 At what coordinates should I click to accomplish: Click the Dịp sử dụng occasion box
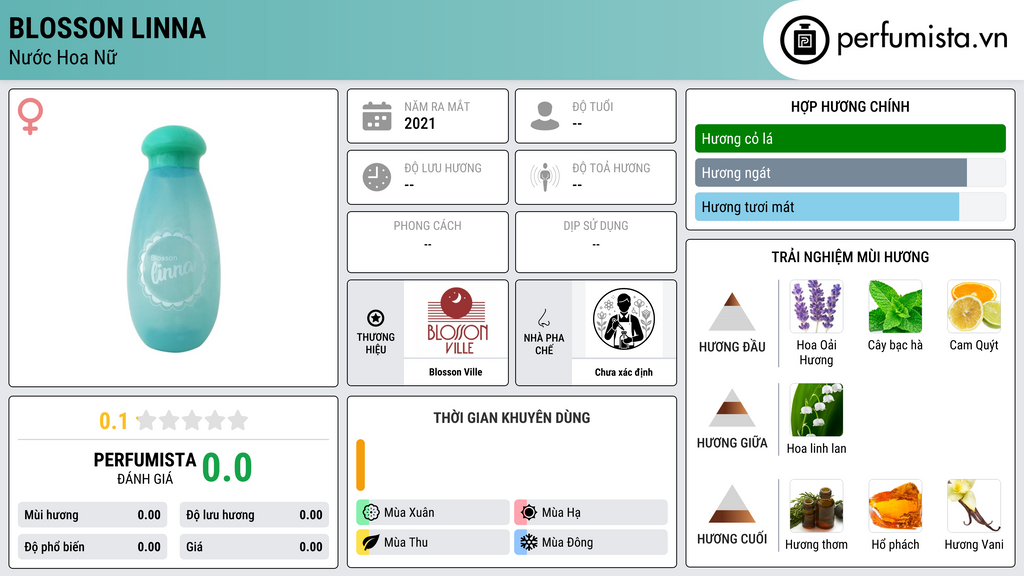click(596, 242)
